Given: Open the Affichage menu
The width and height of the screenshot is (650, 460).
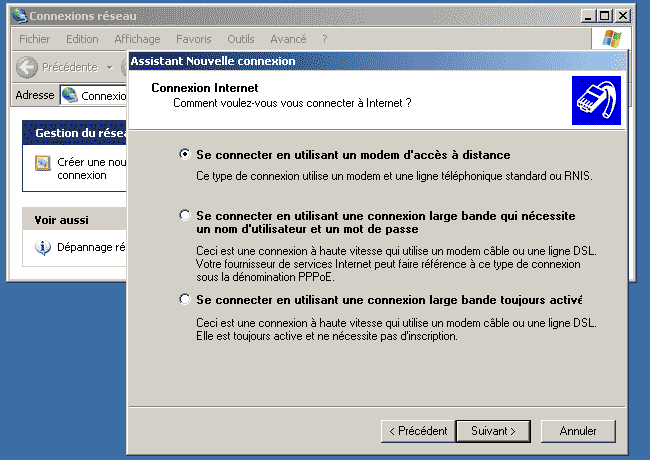Looking at the screenshot, I should [137, 39].
